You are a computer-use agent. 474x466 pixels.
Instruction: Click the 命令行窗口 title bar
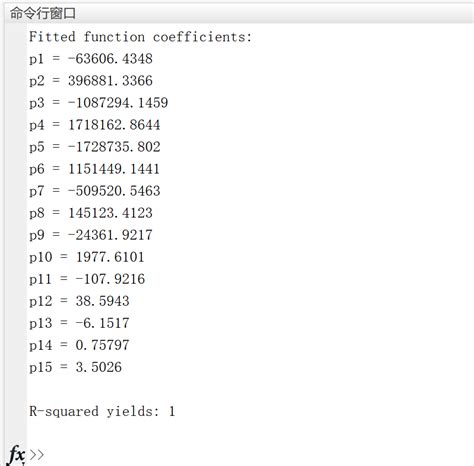tap(239, 14)
